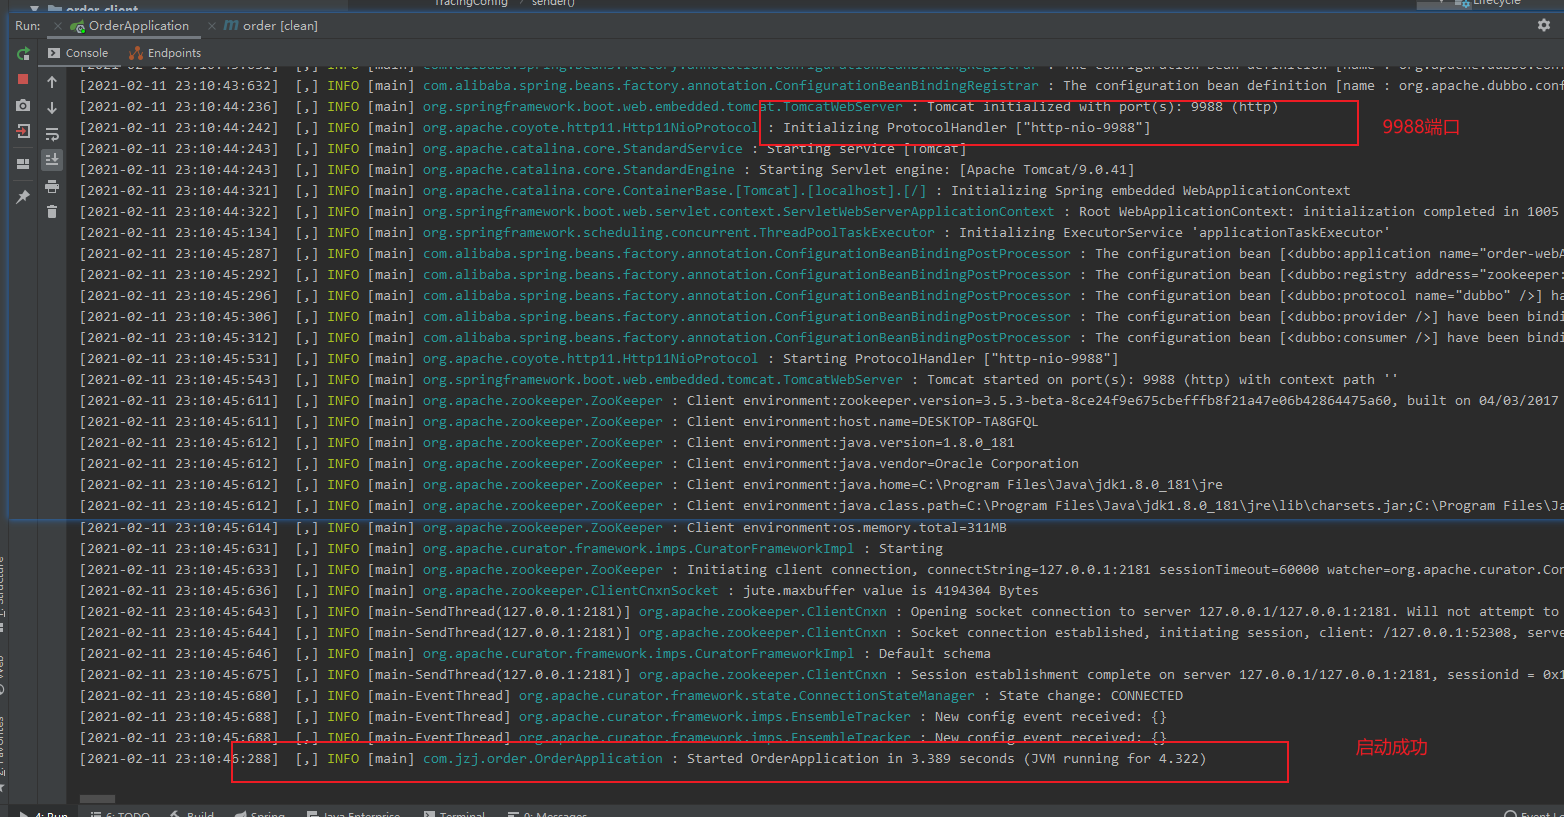The image size is (1564, 817).
Task: Open the Endpoints tab
Action: 166,53
